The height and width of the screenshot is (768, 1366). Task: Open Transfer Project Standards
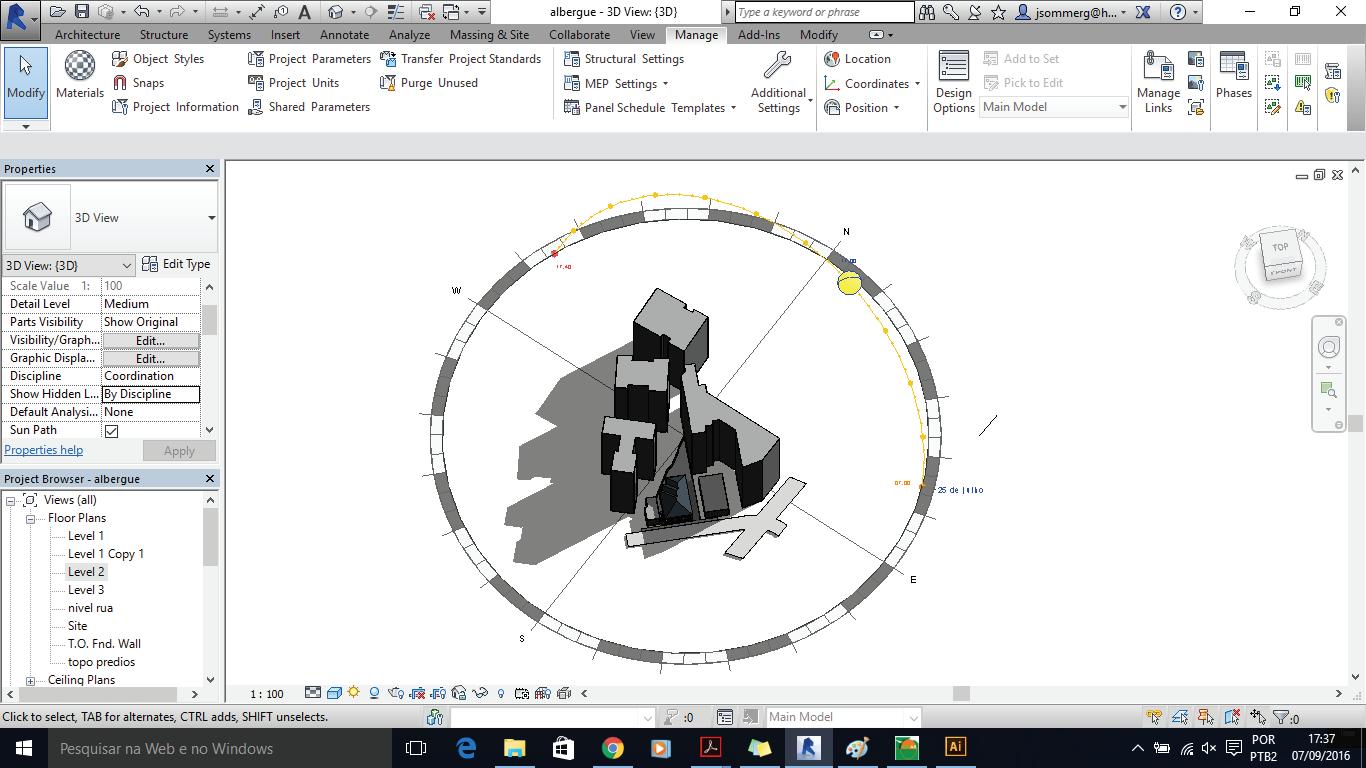coord(460,59)
